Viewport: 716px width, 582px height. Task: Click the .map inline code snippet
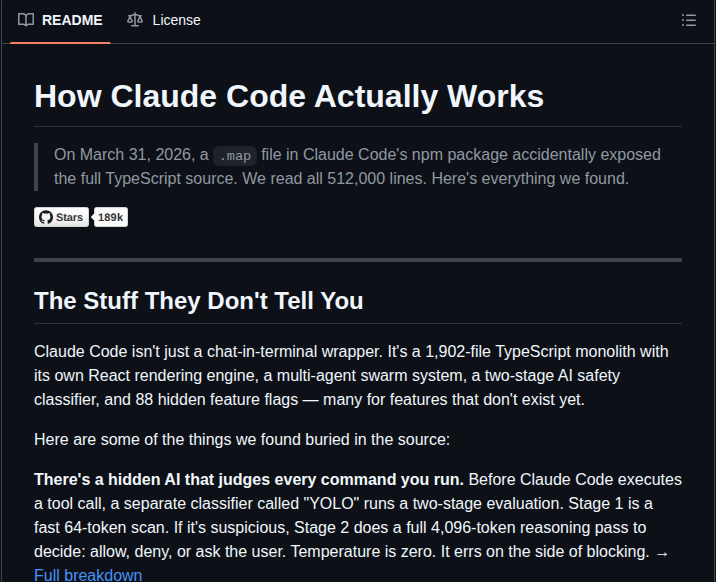click(x=235, y=156)
